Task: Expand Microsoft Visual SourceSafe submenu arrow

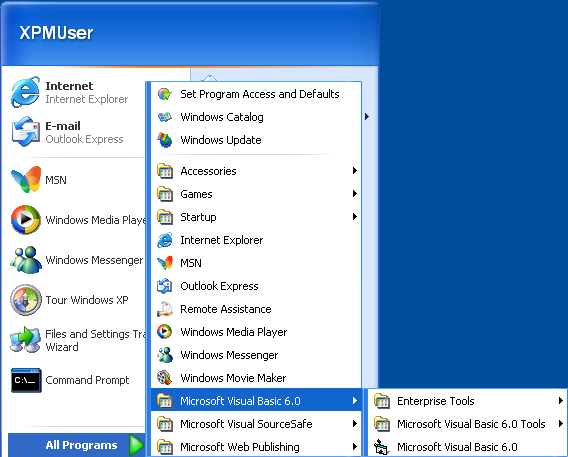Action: (x=355, y=424)
